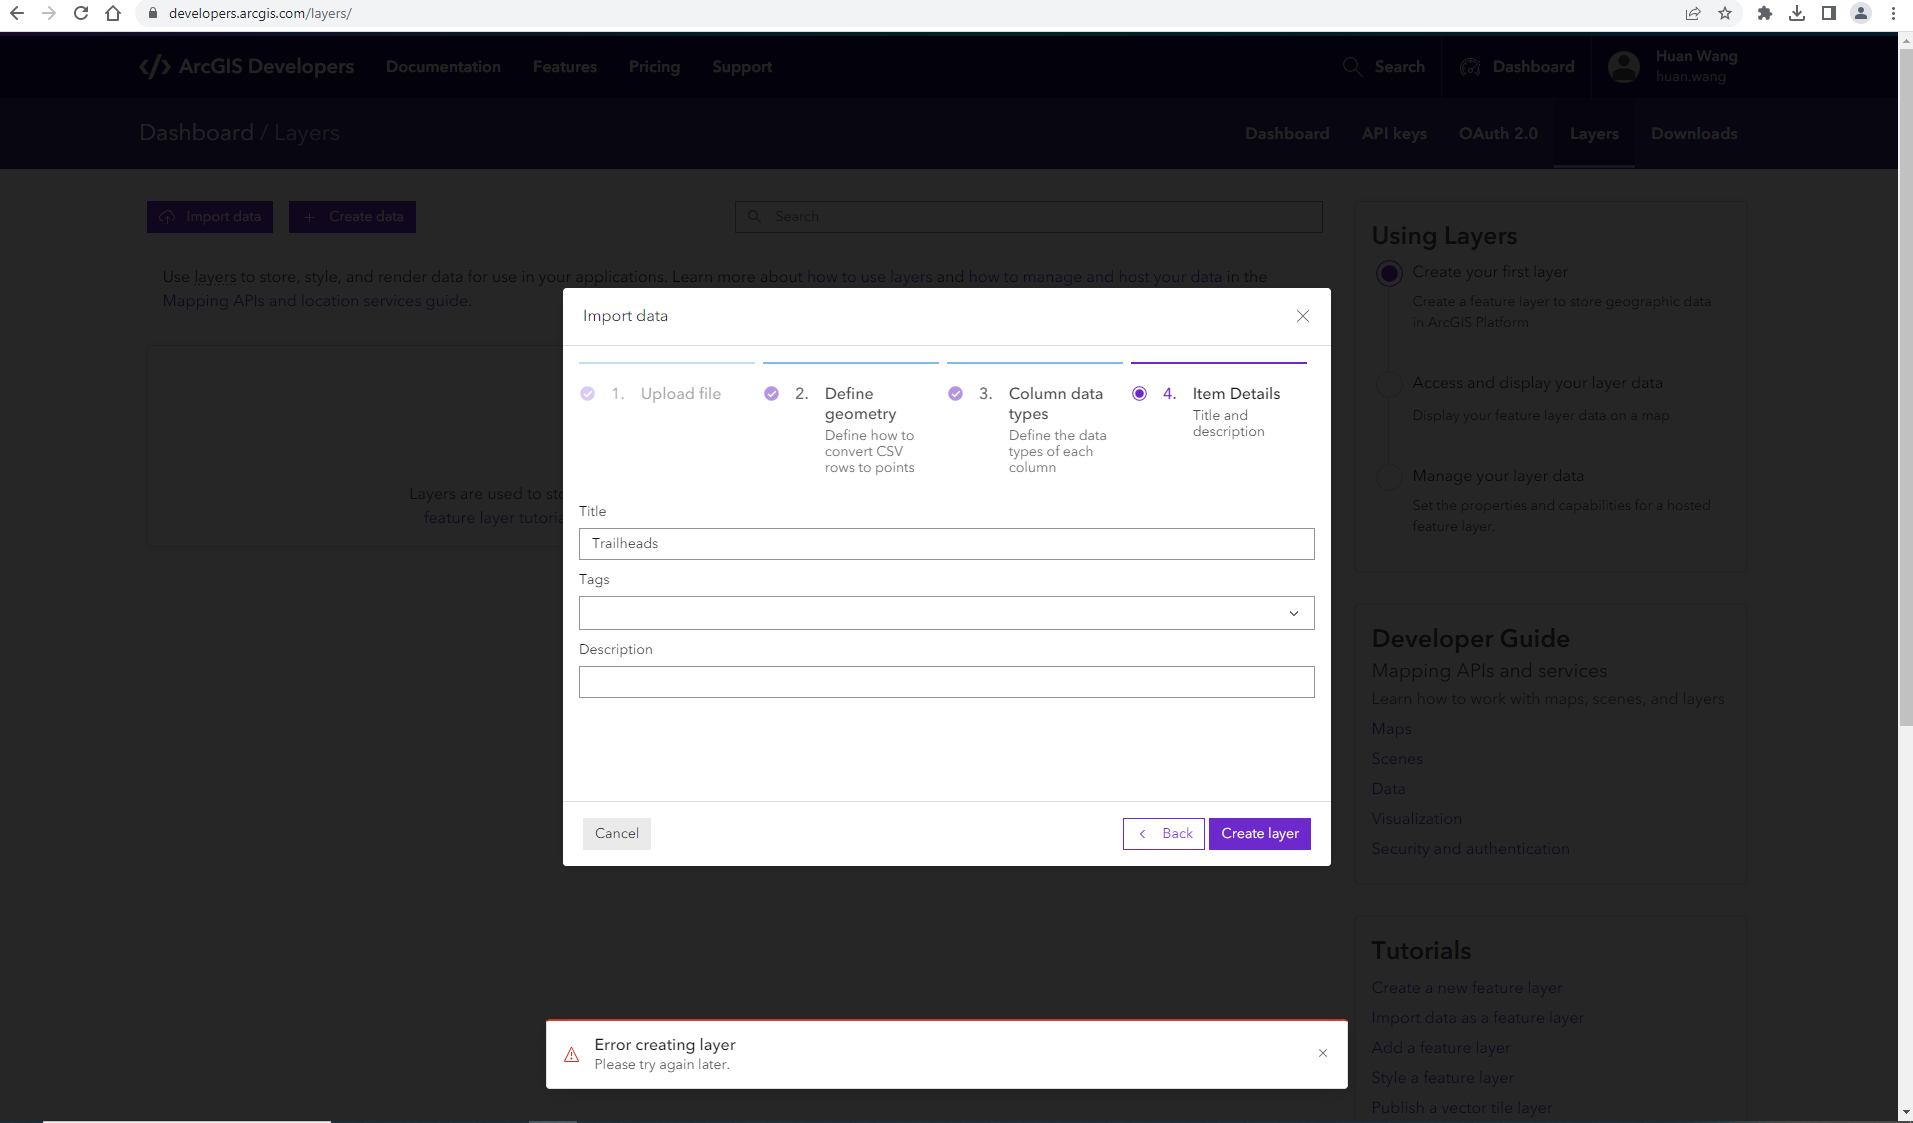Open Dashboard in the top header
This screenshot has height=1123, width=1913.
(x=1517, y=67)
